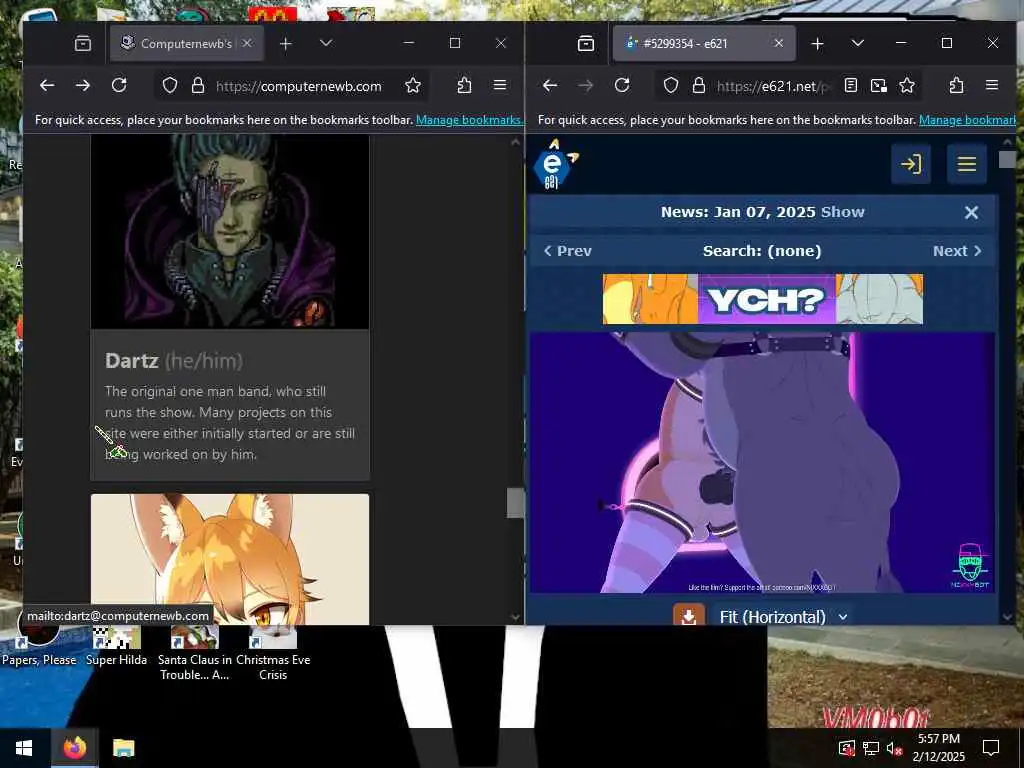Go to the Prev post
The height and width of the screenshot is (768, 1024).
(568, 251)
